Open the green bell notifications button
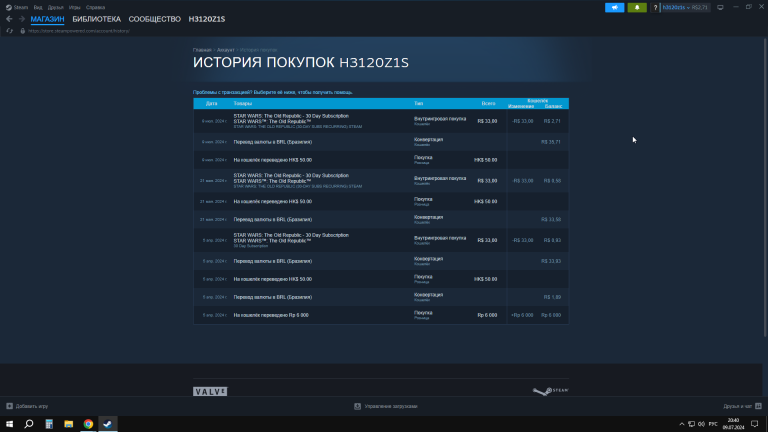This screenshot has height=432, width=768. [x=637, y=7]
